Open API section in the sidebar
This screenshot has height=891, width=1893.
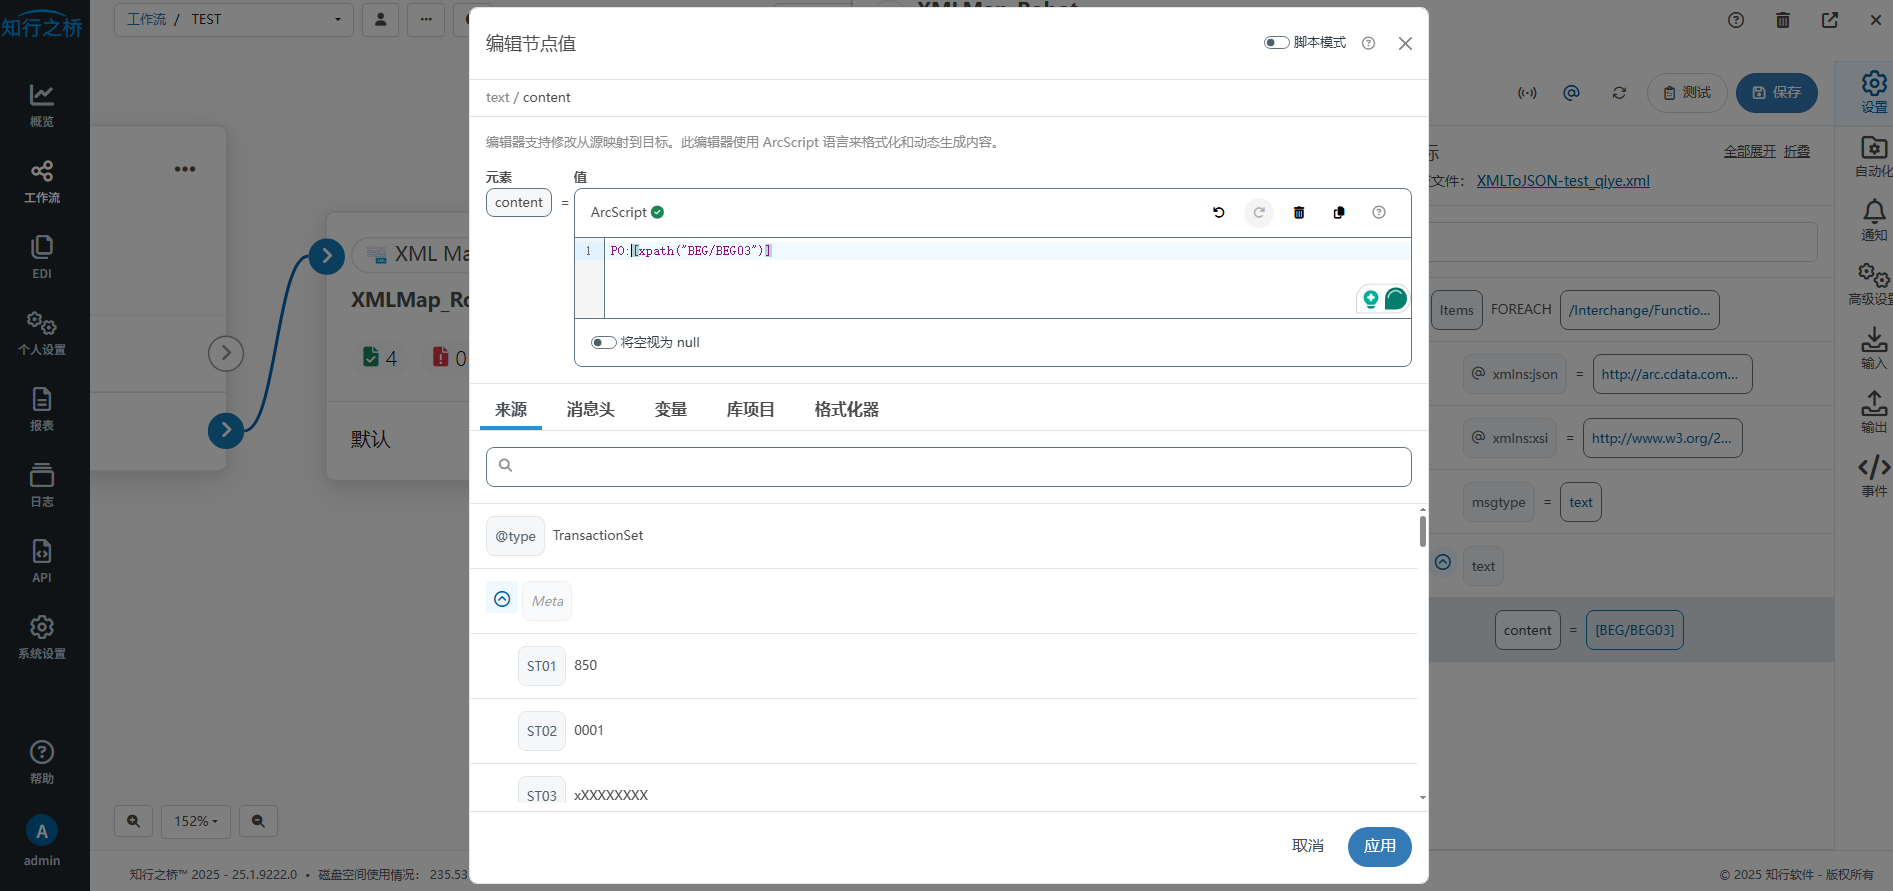42,561
